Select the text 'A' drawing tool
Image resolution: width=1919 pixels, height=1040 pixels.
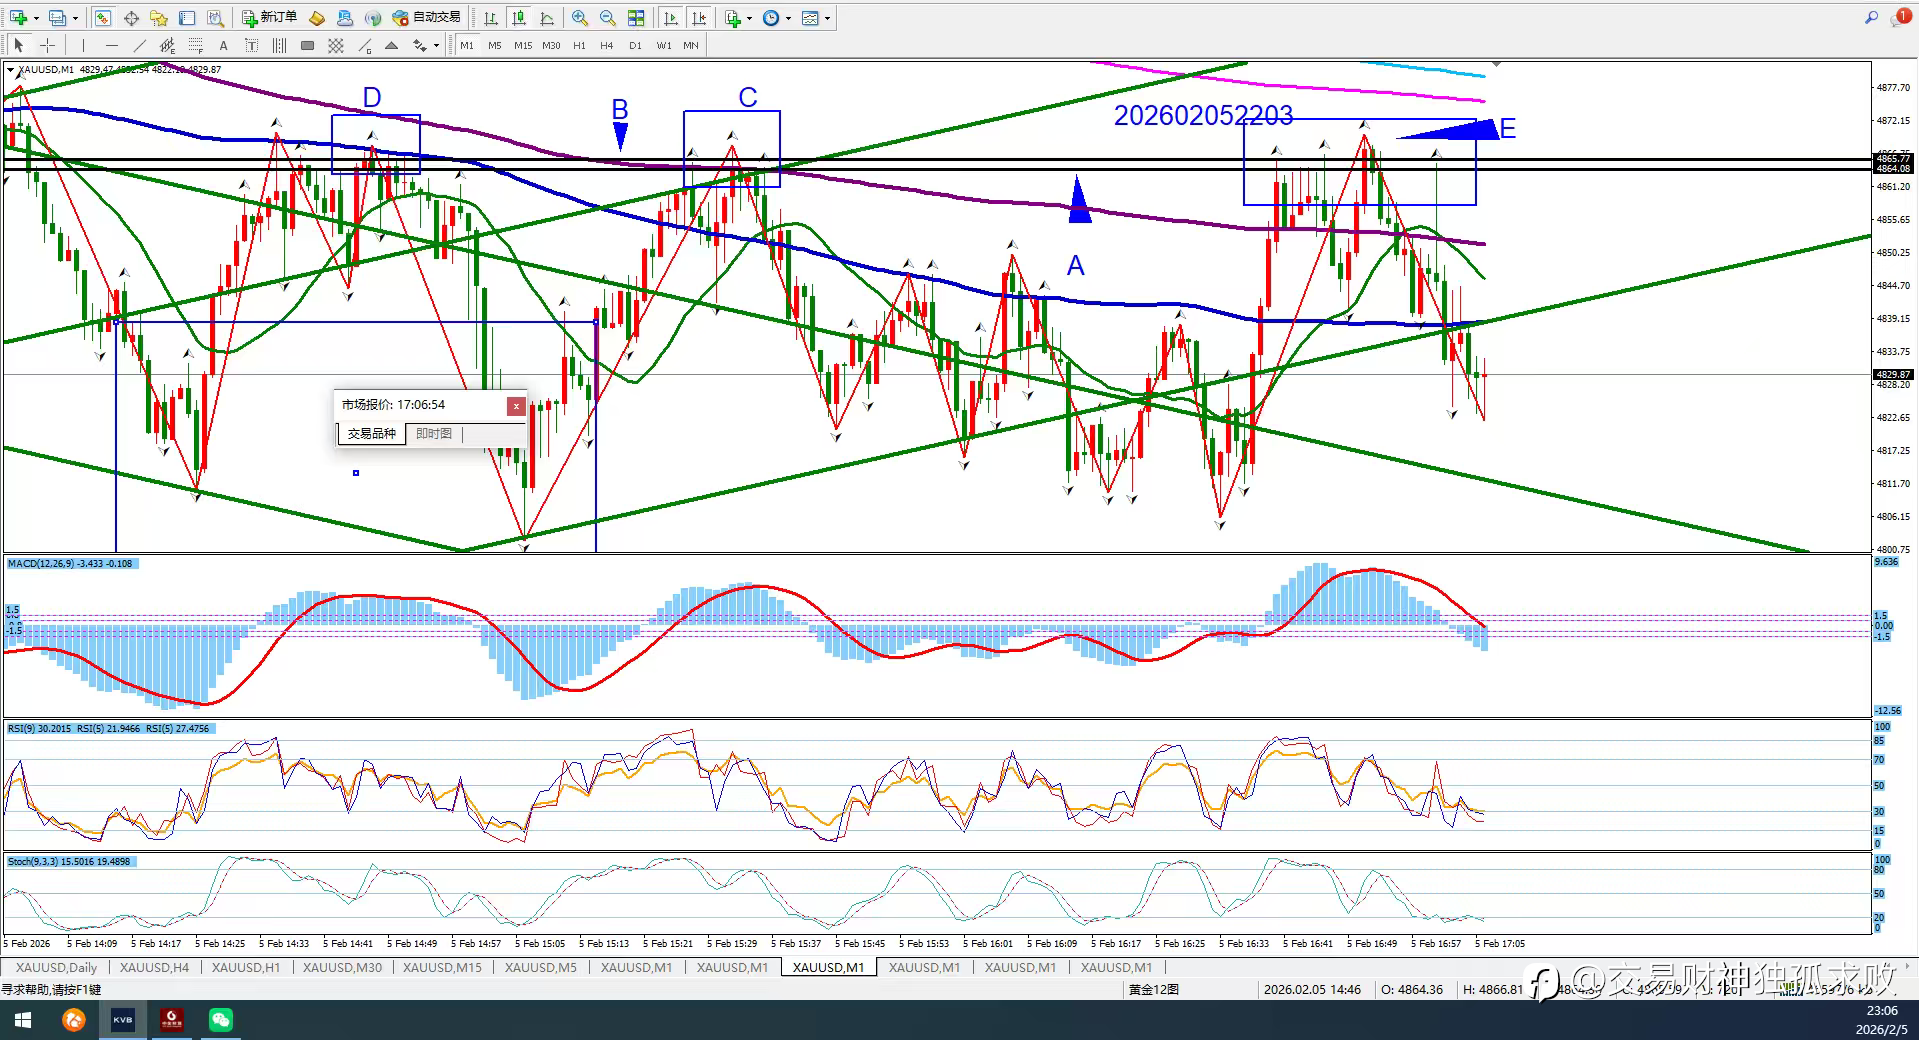[224, 45]
